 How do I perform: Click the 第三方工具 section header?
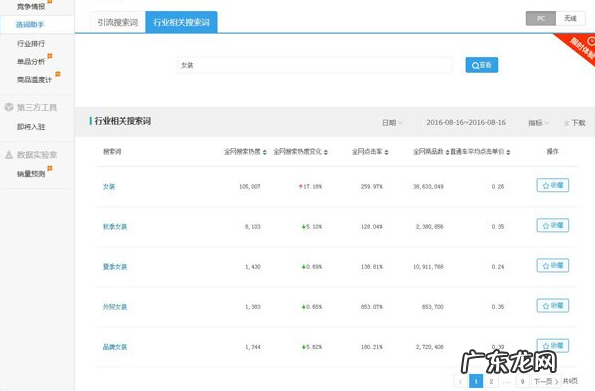coord(37,107)
